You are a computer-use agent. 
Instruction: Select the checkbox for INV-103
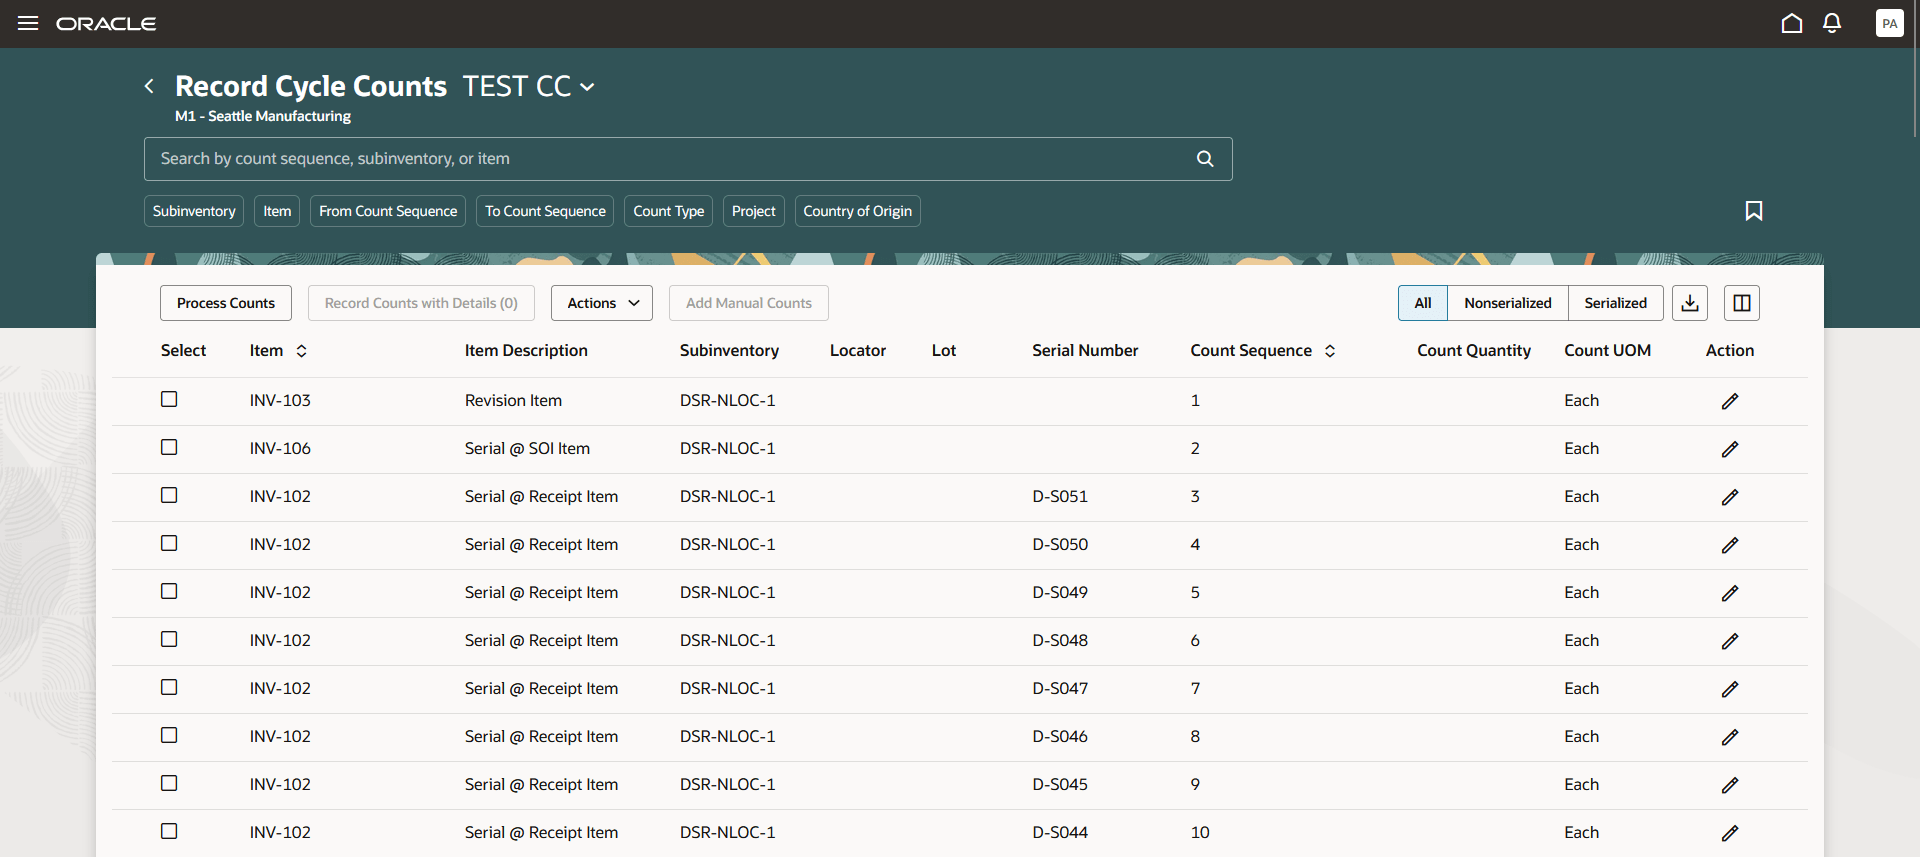click(169, 399)
